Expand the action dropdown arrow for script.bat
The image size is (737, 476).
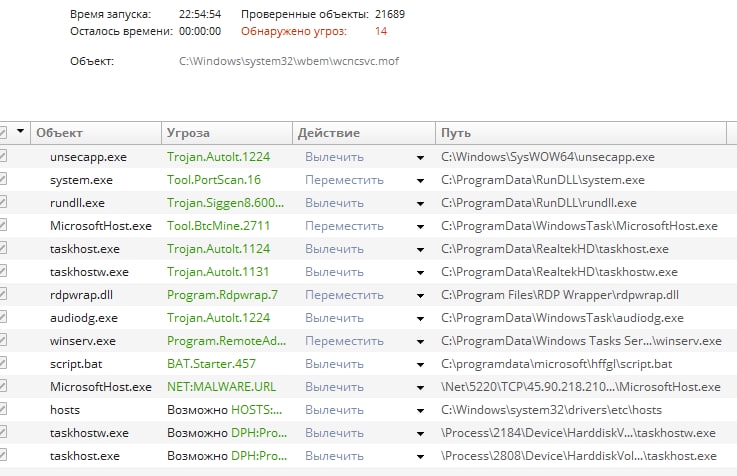[420, 365]
